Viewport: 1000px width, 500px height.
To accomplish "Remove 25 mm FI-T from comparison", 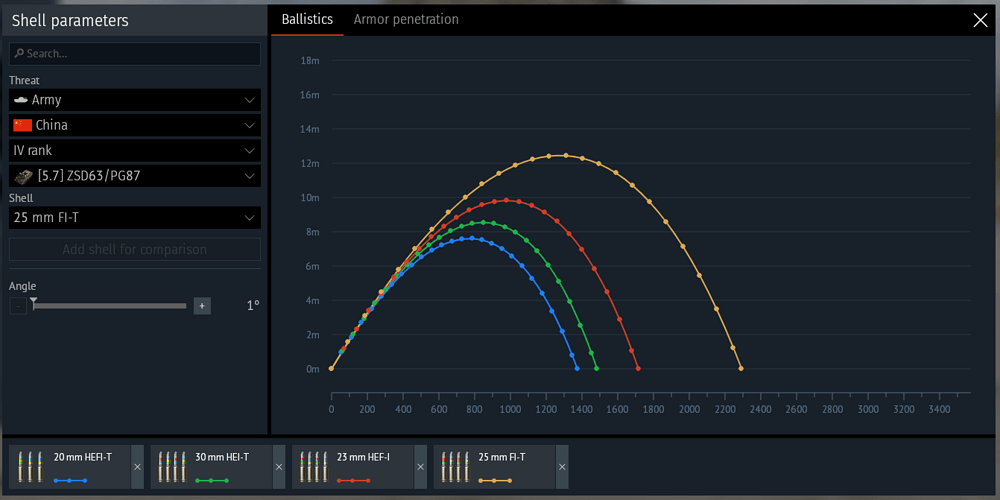I will pyautogui.click(x=562, y=467).
